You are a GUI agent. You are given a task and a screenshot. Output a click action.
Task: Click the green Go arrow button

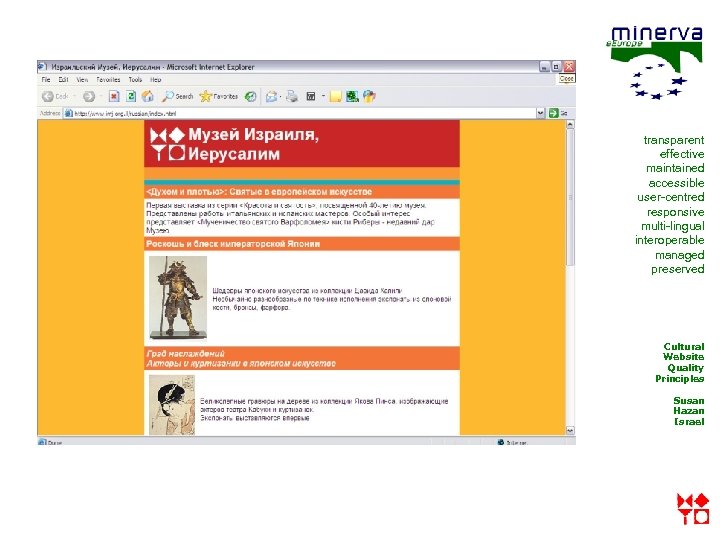point(554,113)
